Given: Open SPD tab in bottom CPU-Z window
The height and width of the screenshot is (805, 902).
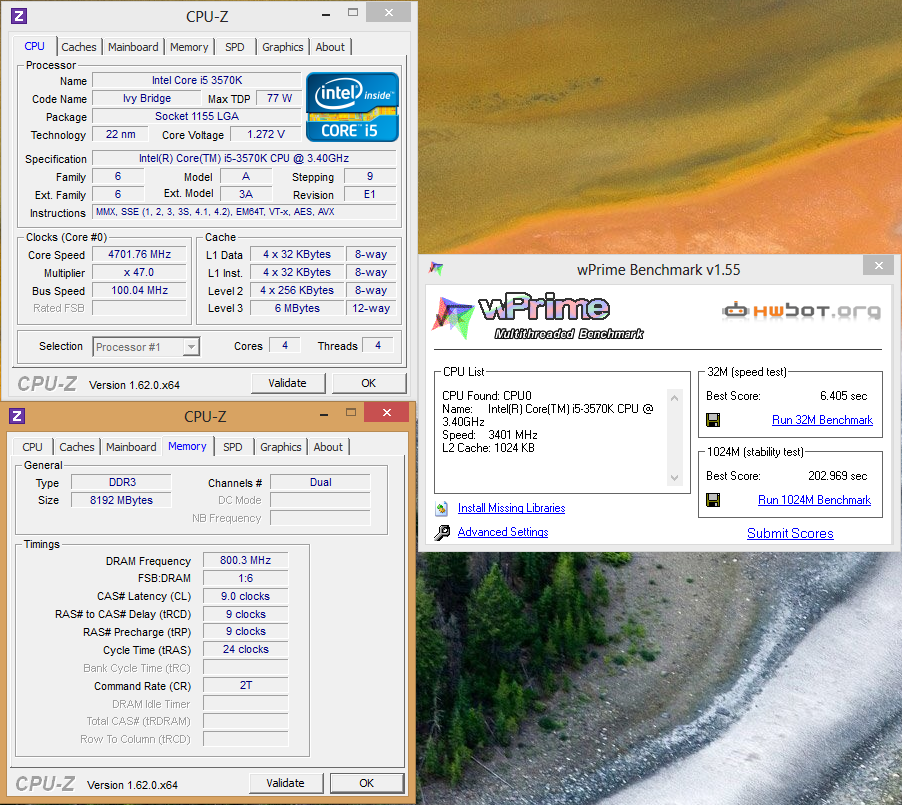Looking at the screenshot, I should [x=232, y=447].
